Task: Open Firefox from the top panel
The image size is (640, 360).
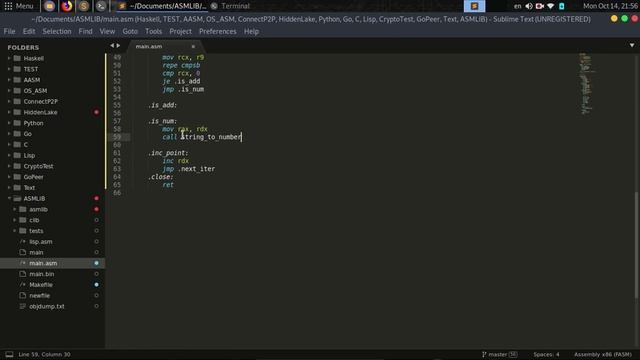Action: tap(67, 6)
